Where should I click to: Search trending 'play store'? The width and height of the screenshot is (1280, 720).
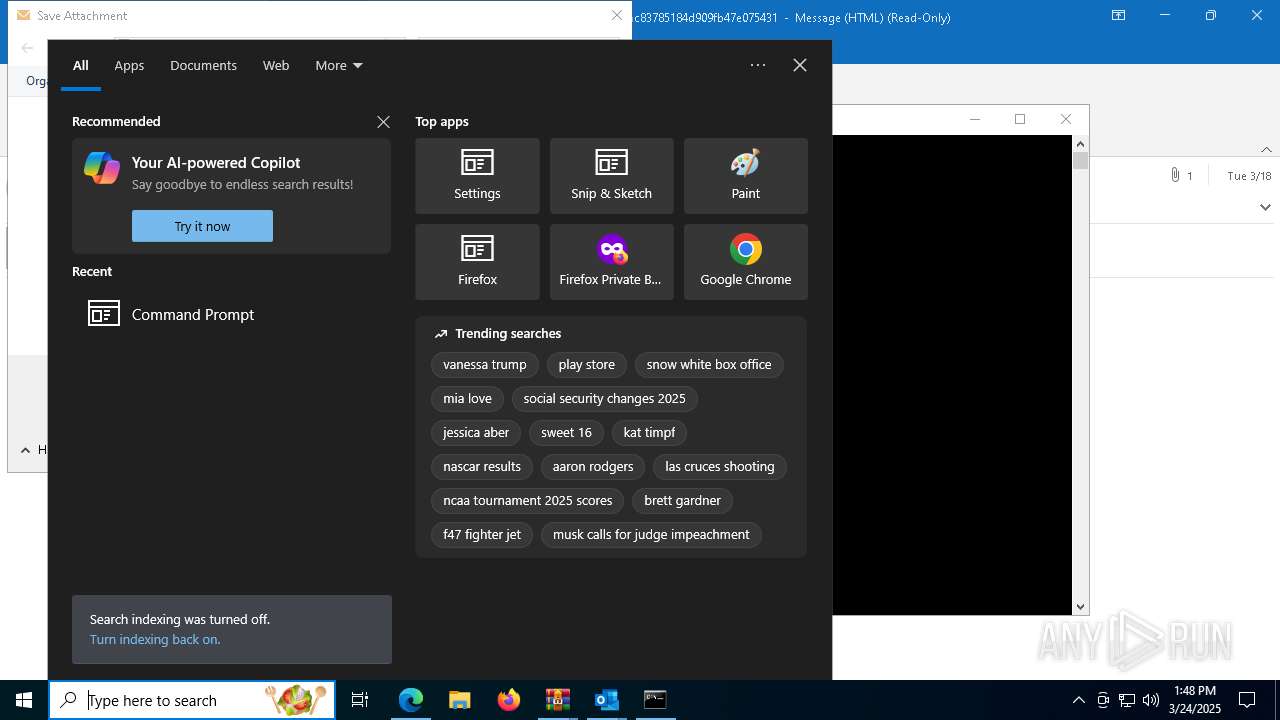[x=587, y=365]
